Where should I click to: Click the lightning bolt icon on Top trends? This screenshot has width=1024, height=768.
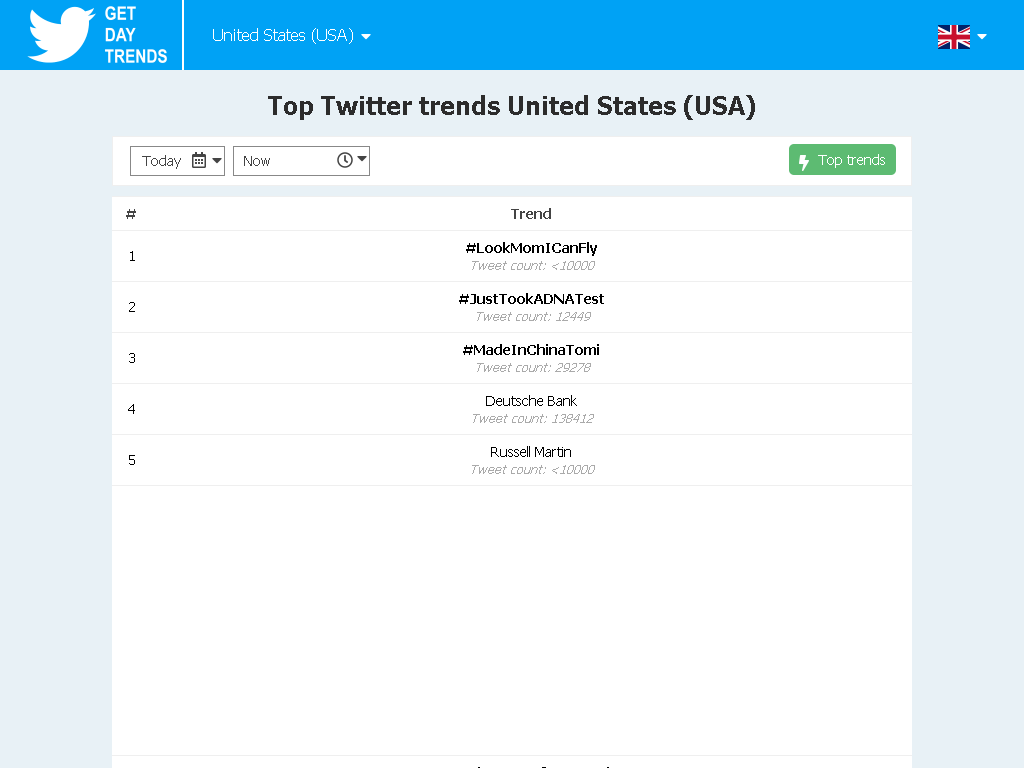pyautogui.click(x=804, y=161)
